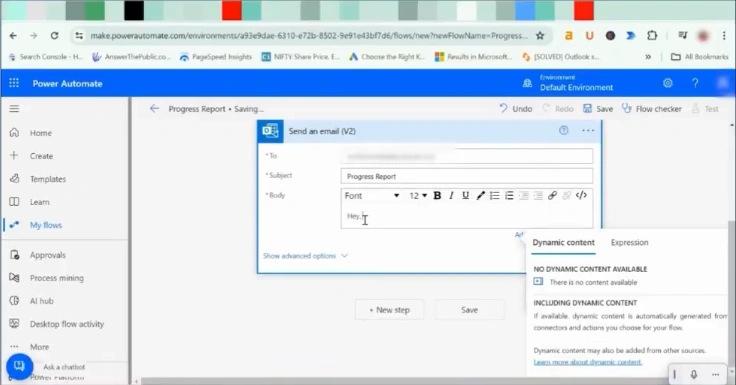Go back using the flow editor arrow
Viewport: 736px width, 385px height.
pos(154,109)
